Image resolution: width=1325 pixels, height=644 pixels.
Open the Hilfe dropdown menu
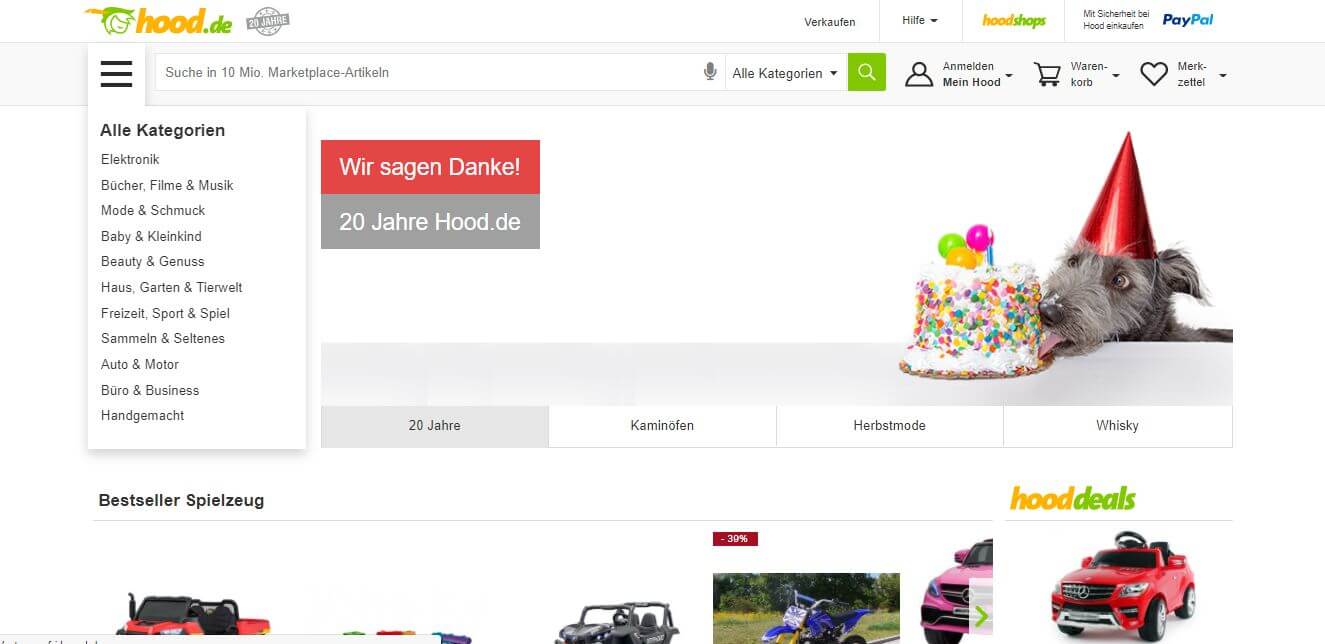click(x=919, y=21)
